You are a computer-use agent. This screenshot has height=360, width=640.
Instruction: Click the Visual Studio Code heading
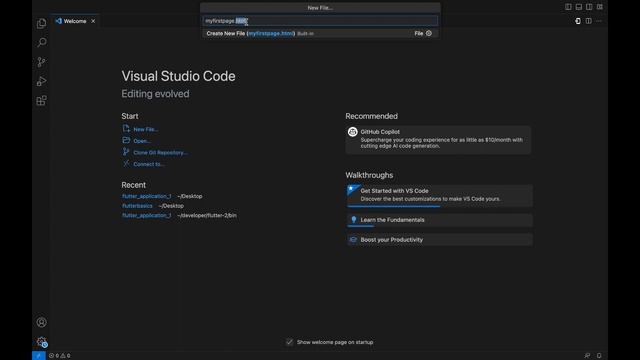[x=178, y=76]
